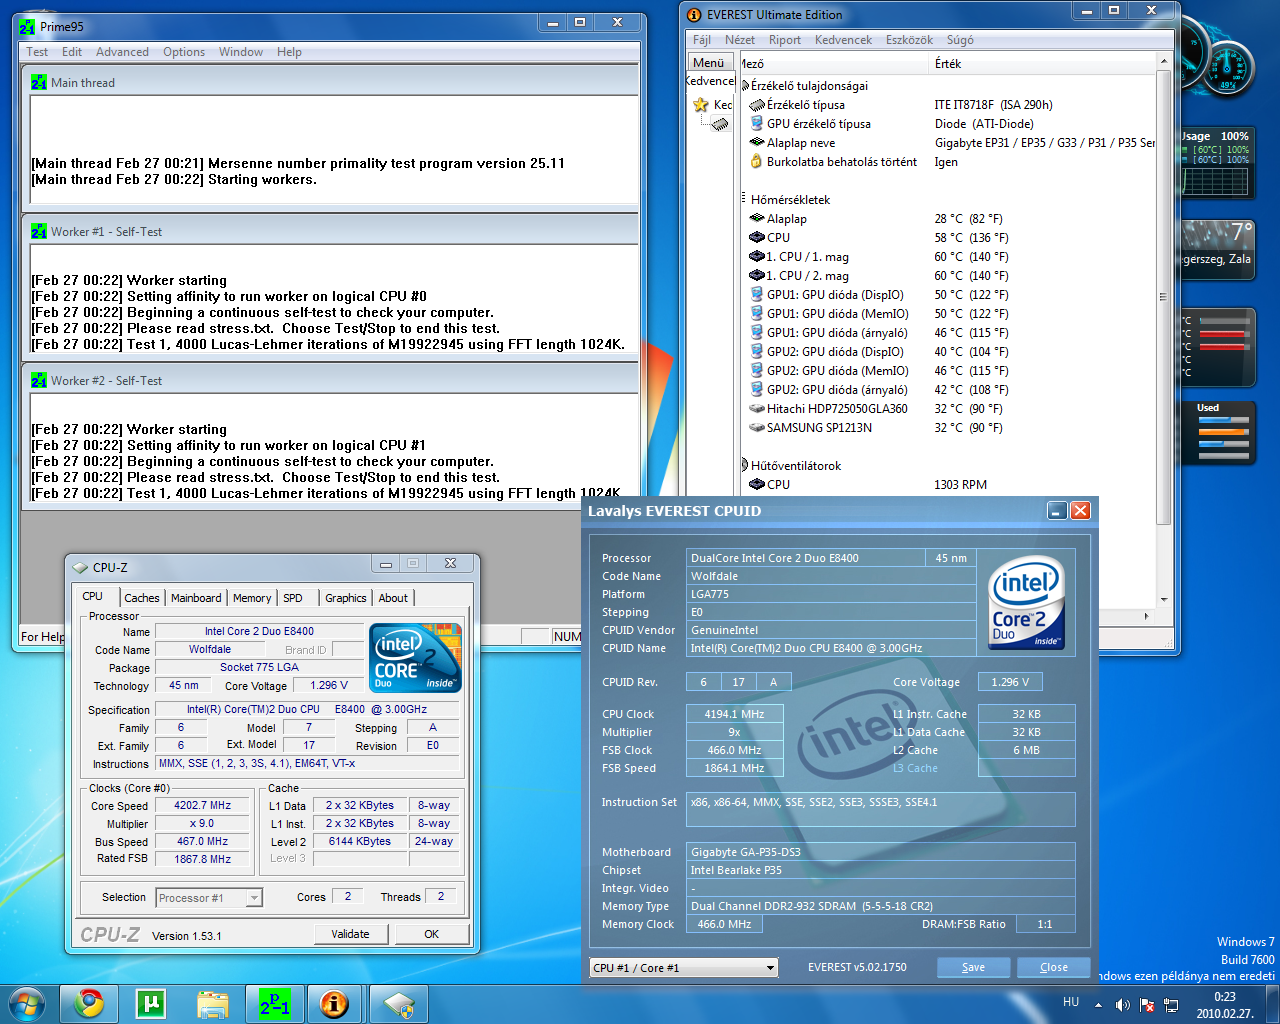Click the CPU fan row icon under Hűtőventilátorok
This screenshot has height=1024, width=1280.
(x=757, y=485)
